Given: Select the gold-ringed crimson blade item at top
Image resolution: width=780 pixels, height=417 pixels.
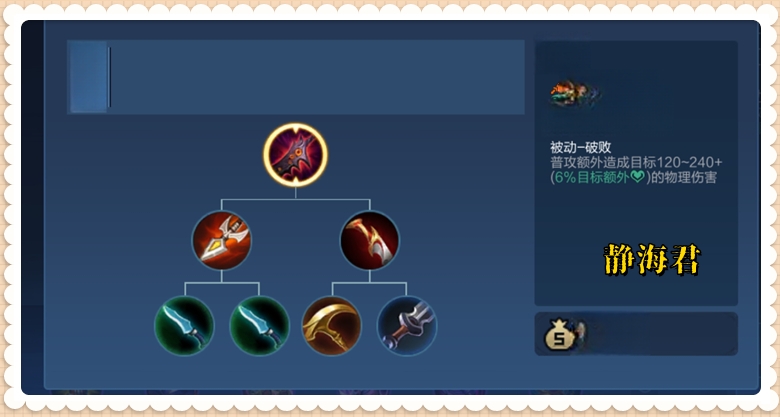Looking at the screenshot, I should (295, 155).
